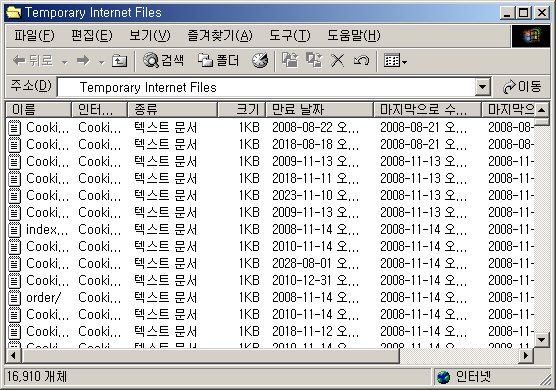Click the Copy To folder icon
This screenshot has height=390, width=556.
click(x=314, y=61)
